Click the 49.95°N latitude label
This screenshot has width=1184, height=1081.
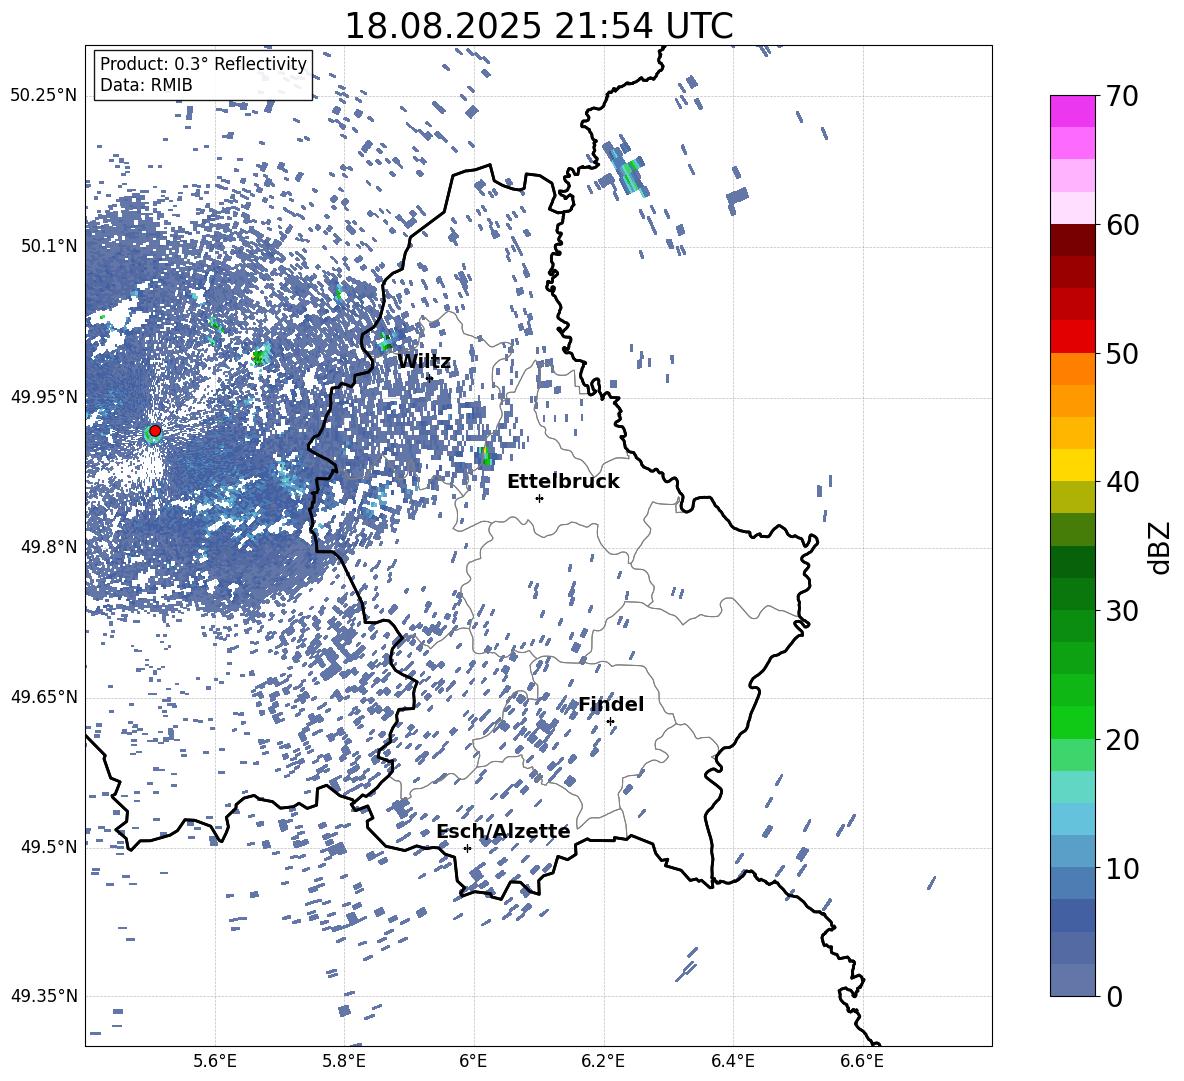(x=44, y=397)
